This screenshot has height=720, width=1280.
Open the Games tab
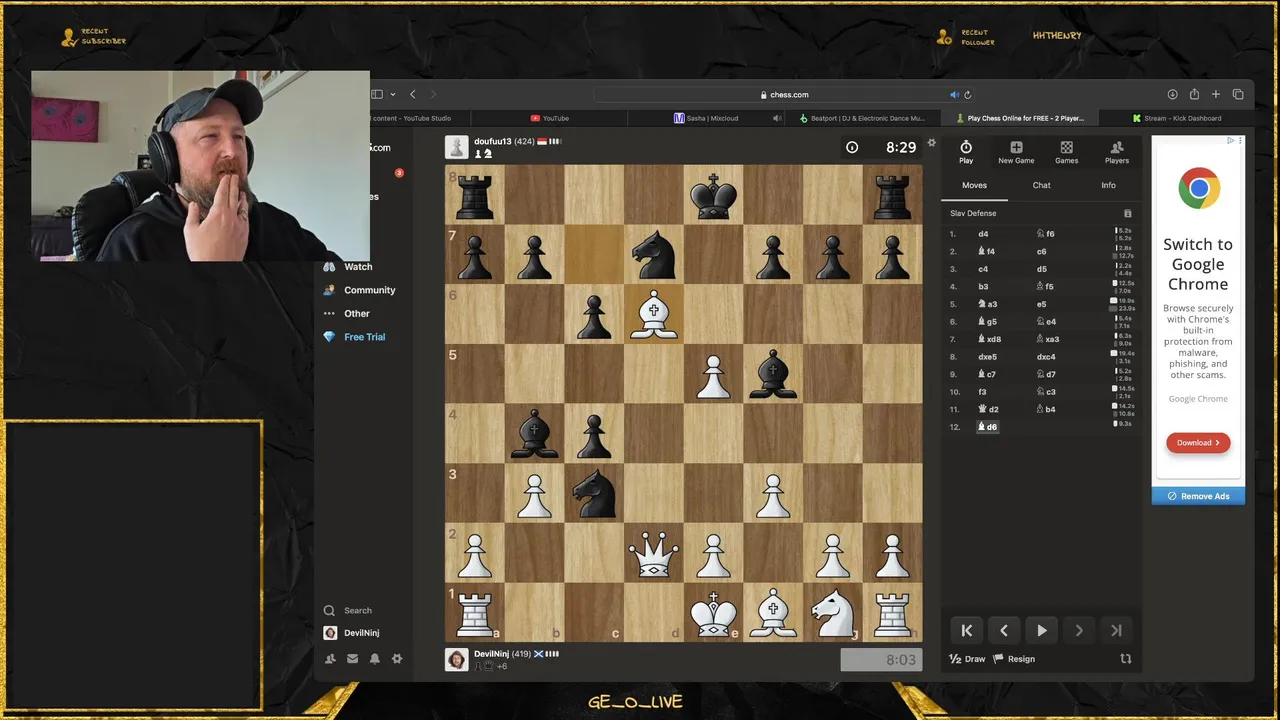(1067, 152)
